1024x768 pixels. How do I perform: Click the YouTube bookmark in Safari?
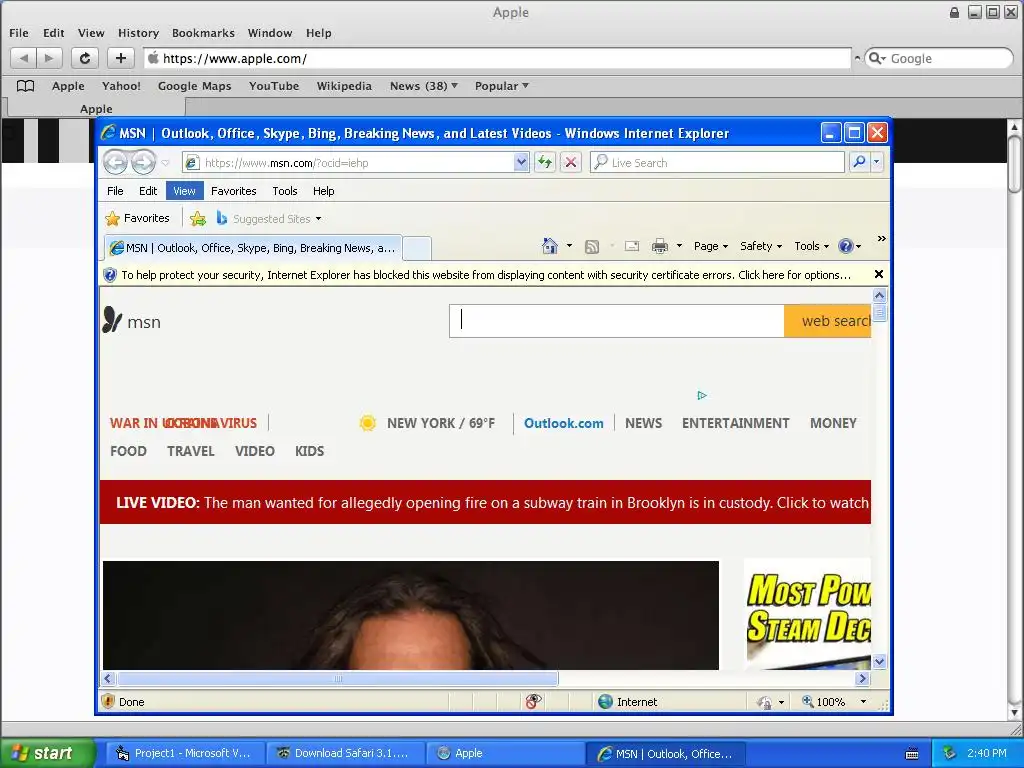(274, 86)
